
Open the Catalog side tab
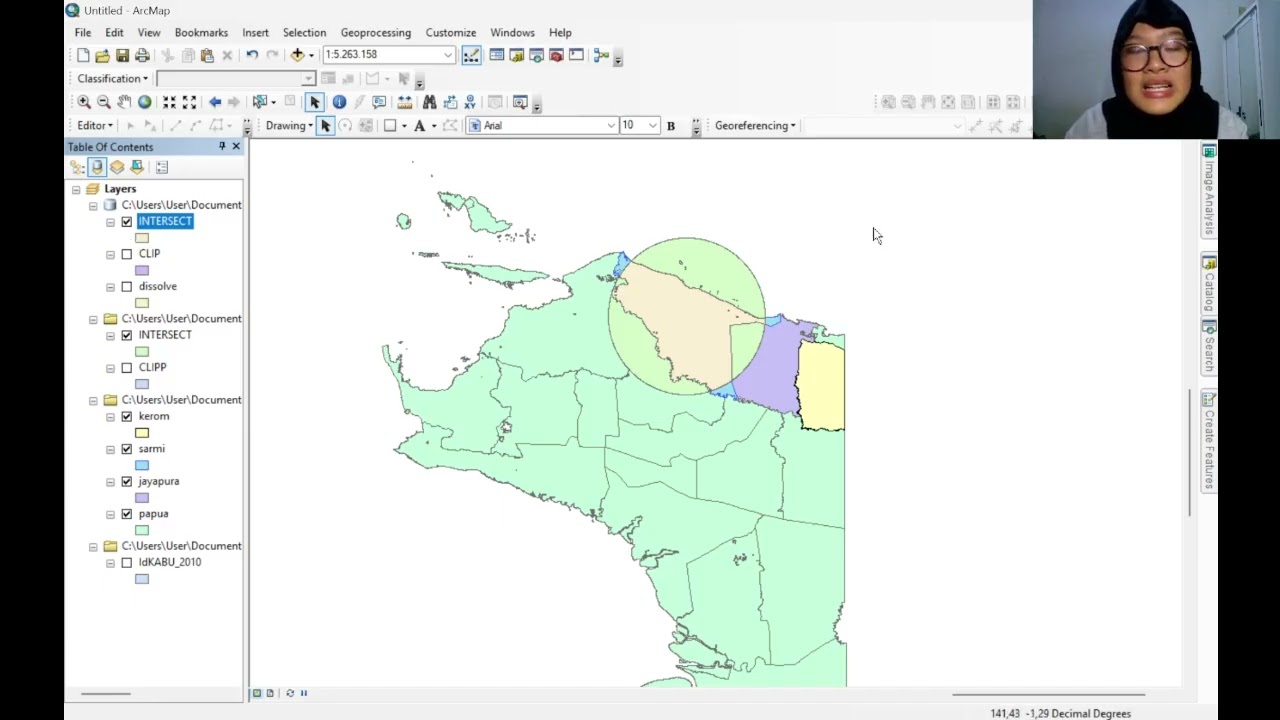(1209, 285)
